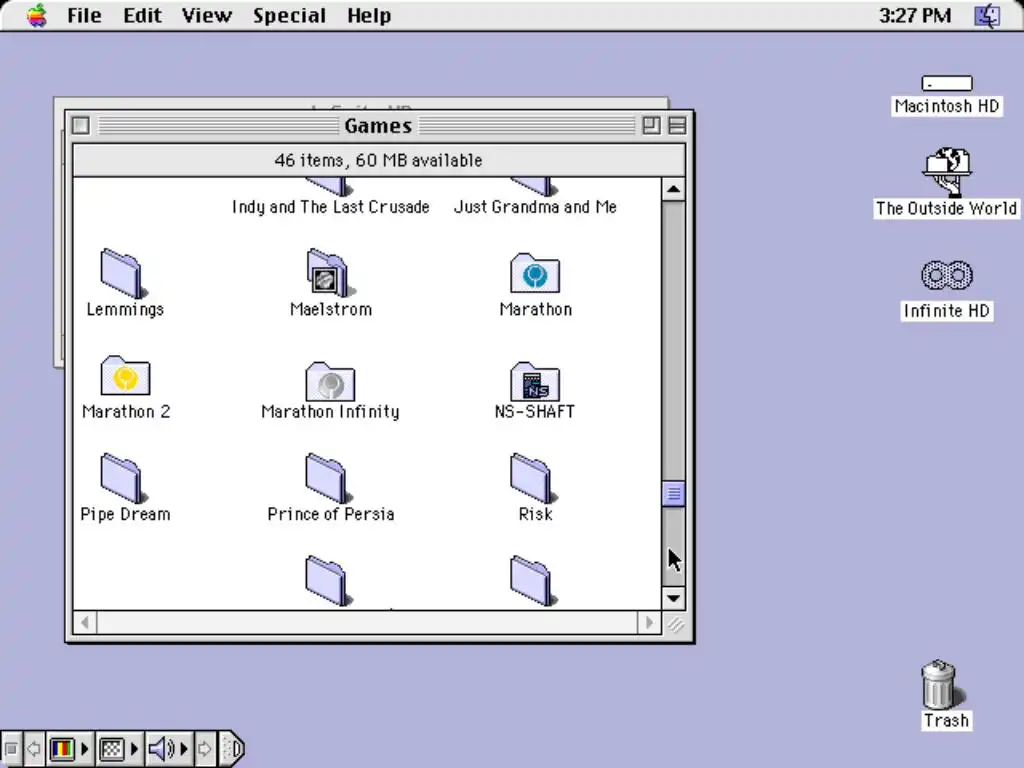This screenshot has height=768, width=1024.
Task: Click the Games window zoom box
Action: (x=651, y=125)
